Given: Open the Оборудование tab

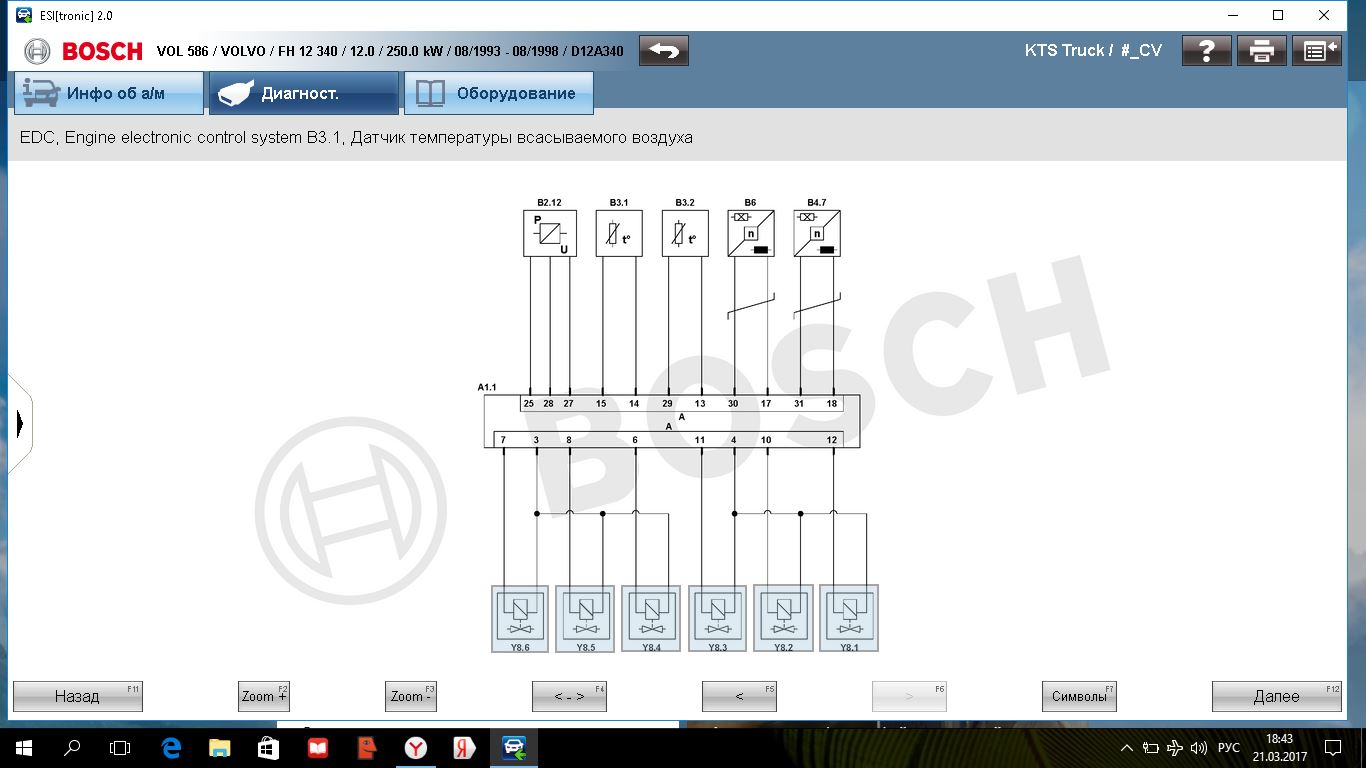Looking at the screenshot, I should coord(499,93).
